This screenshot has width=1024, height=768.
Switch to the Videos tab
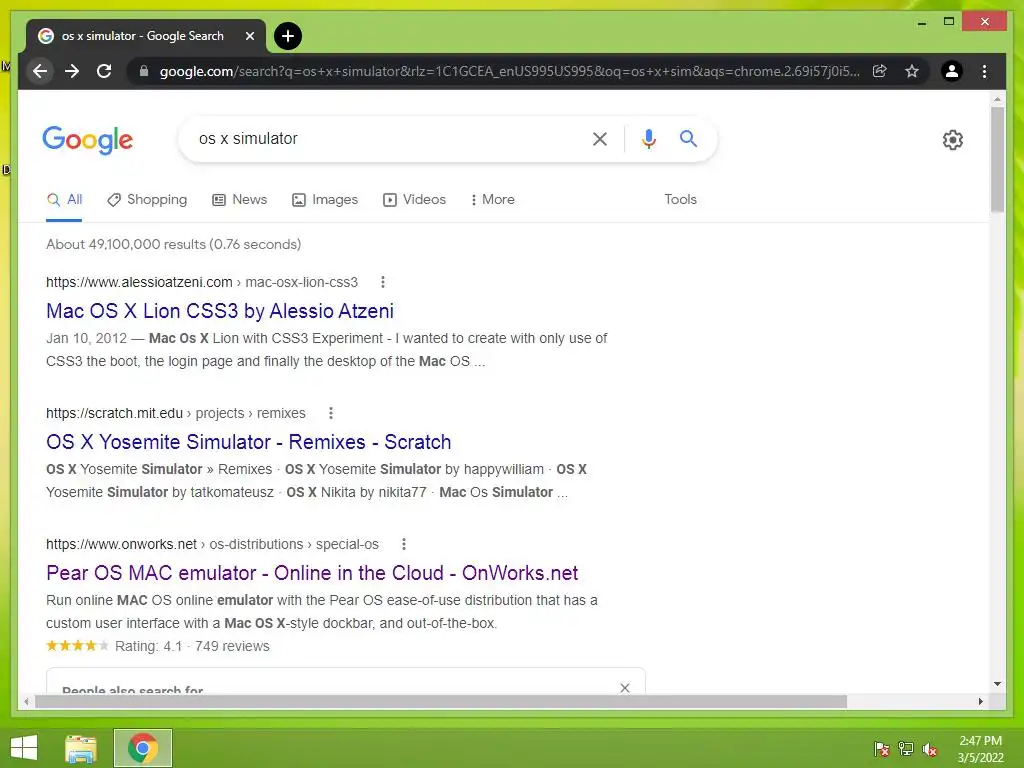[x=414, y=199]
